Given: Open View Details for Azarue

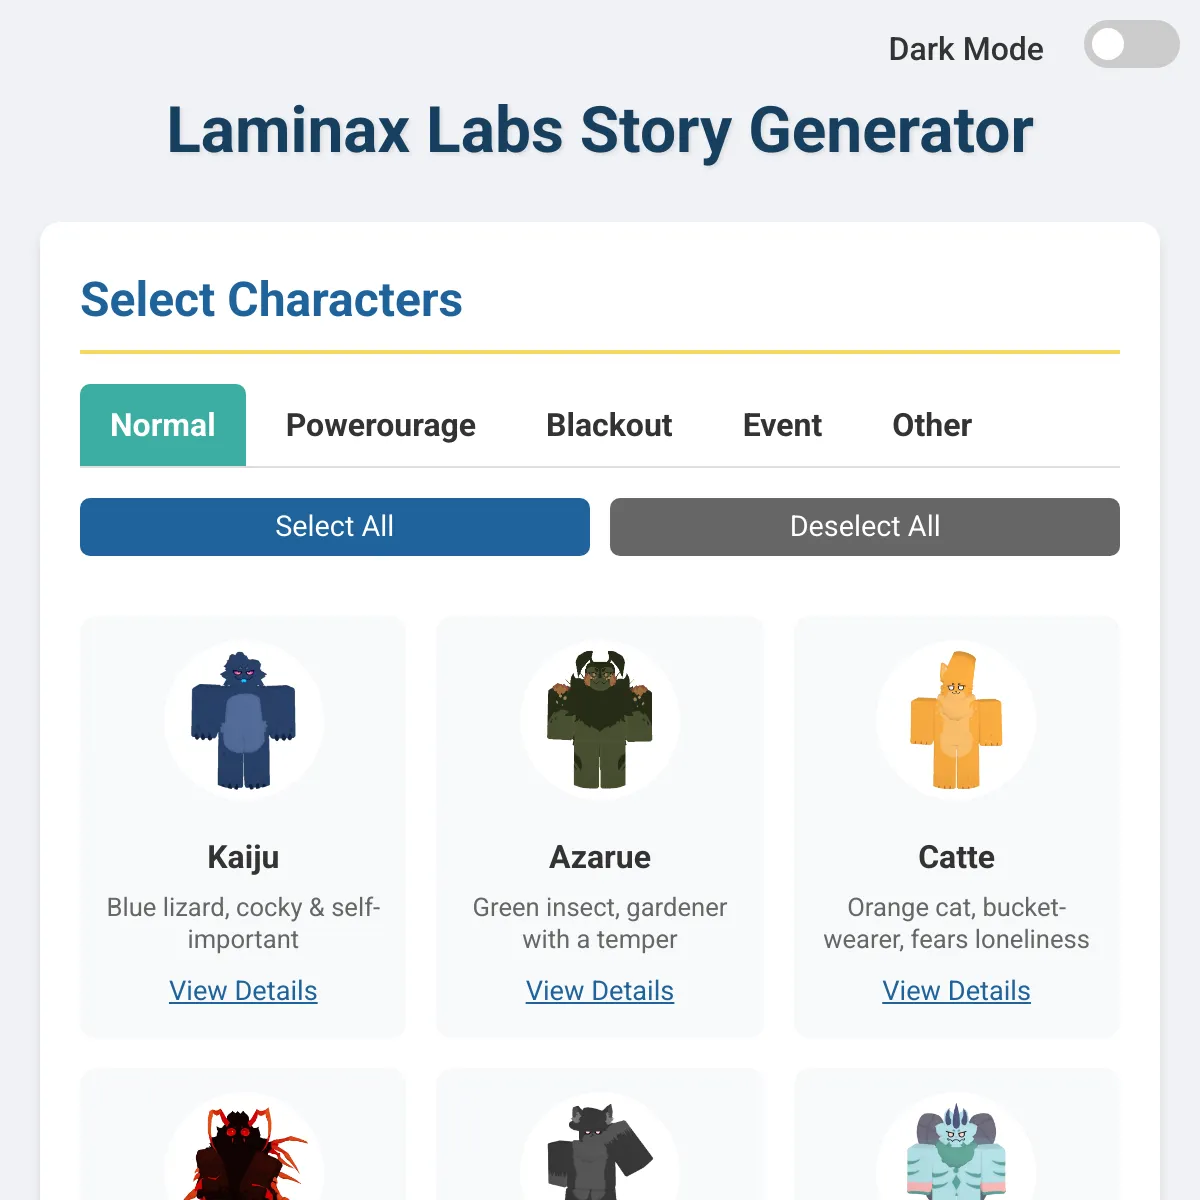Looking at the screenshot, I should click(x=600, y=991).
